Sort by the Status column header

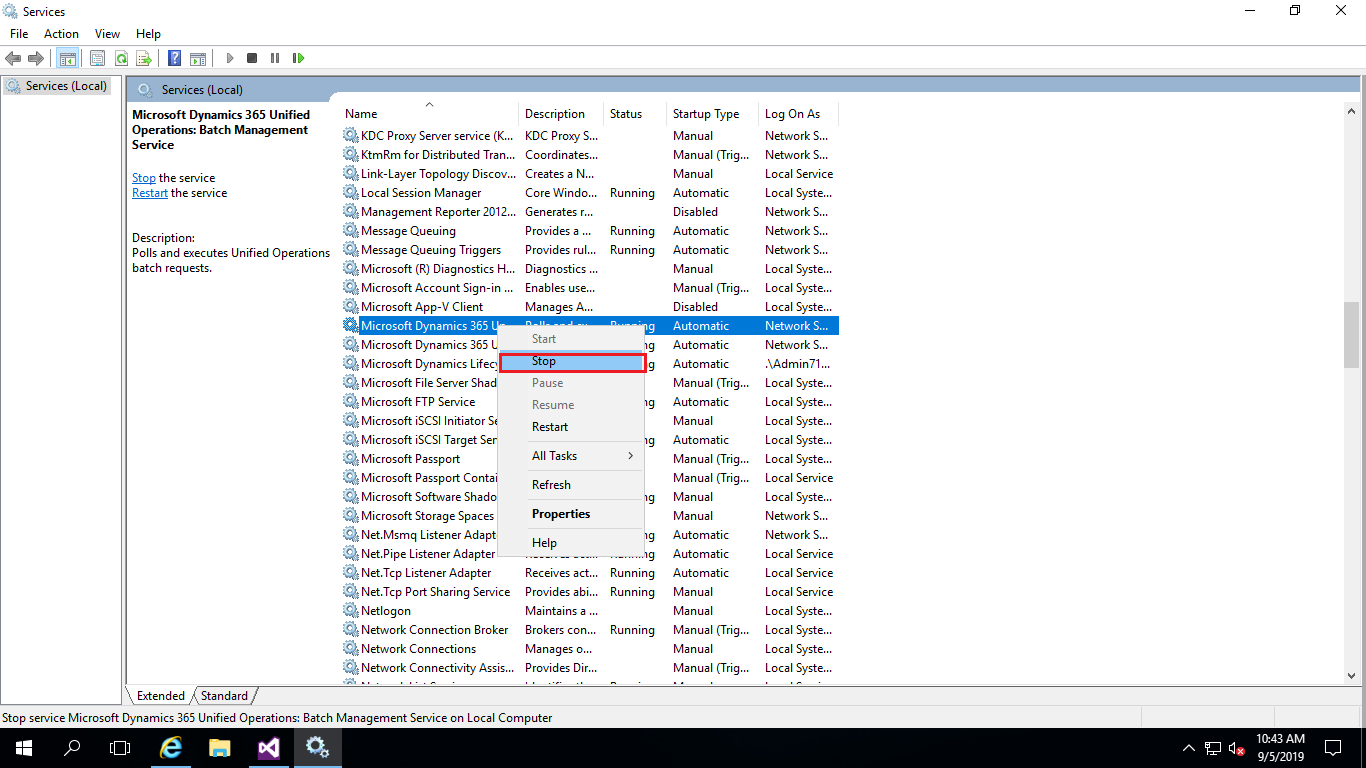tap(635, 114)
